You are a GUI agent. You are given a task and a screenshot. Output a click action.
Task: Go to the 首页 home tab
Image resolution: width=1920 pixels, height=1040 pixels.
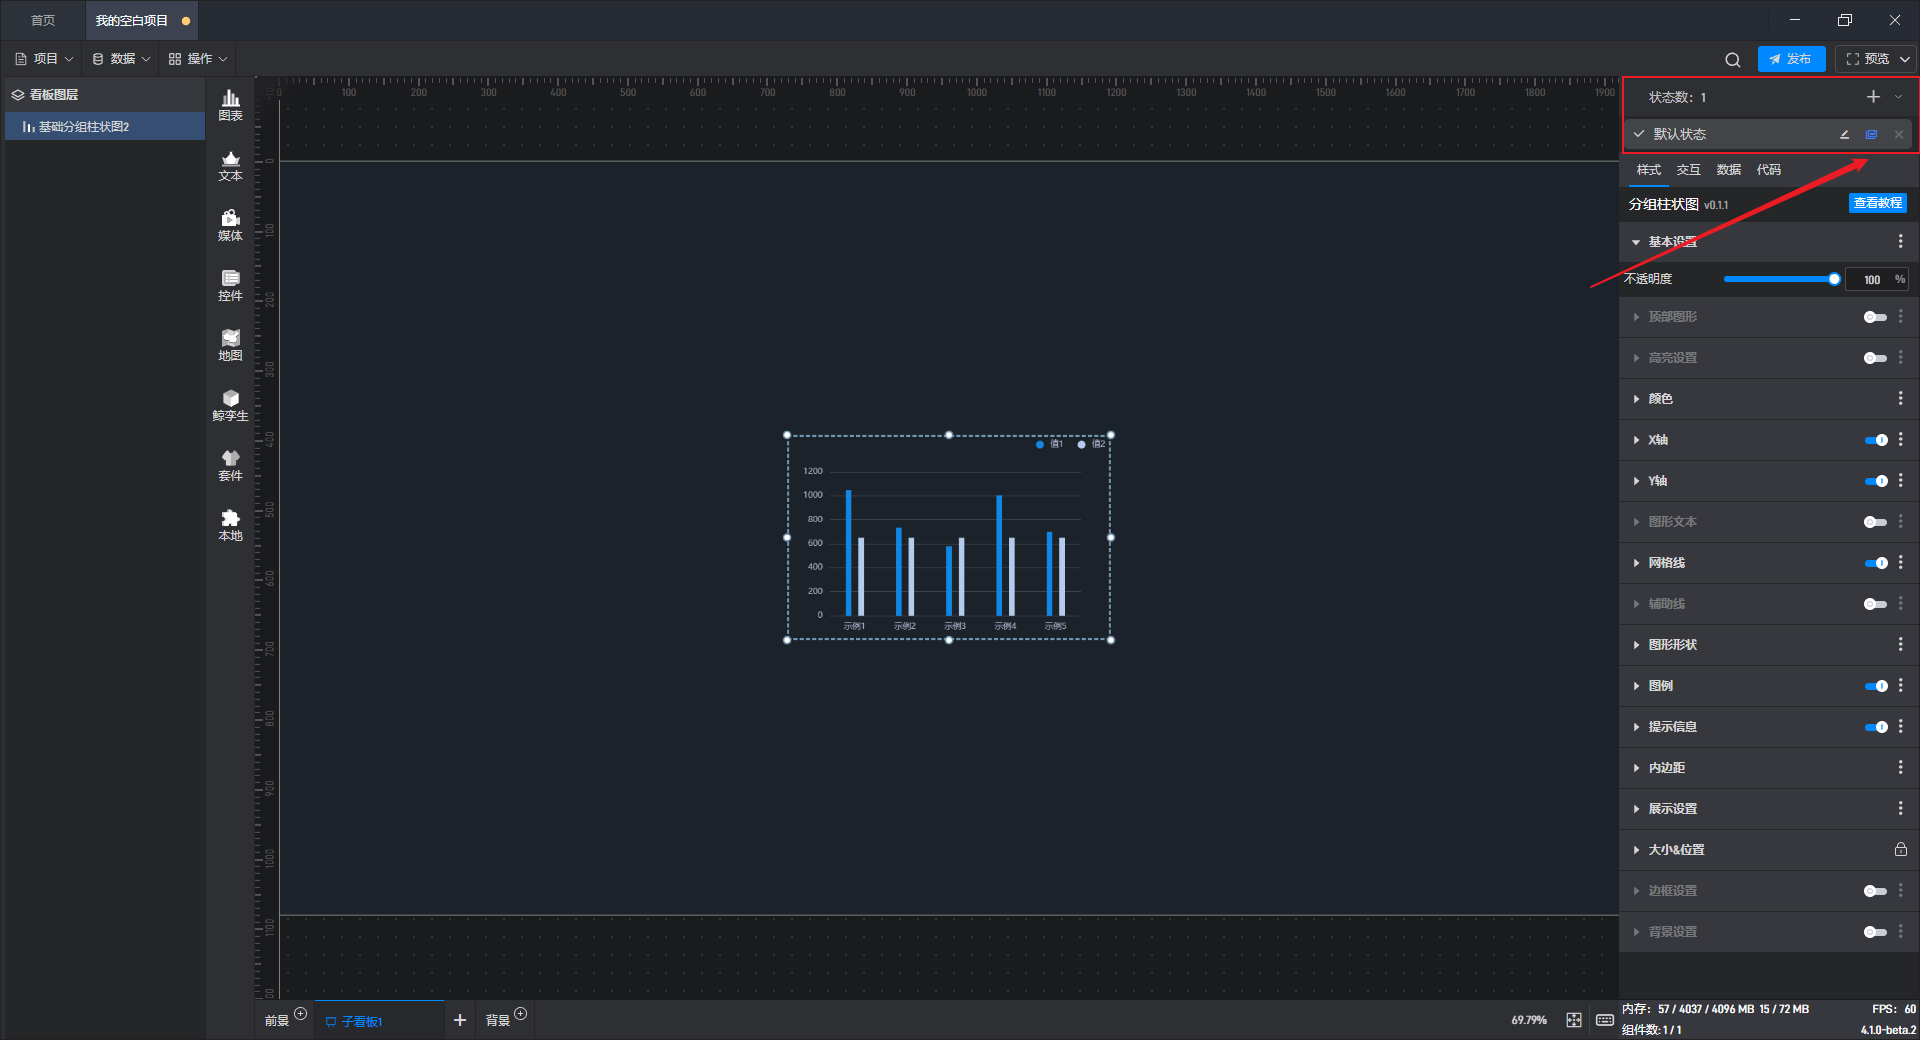pos(43,21)
